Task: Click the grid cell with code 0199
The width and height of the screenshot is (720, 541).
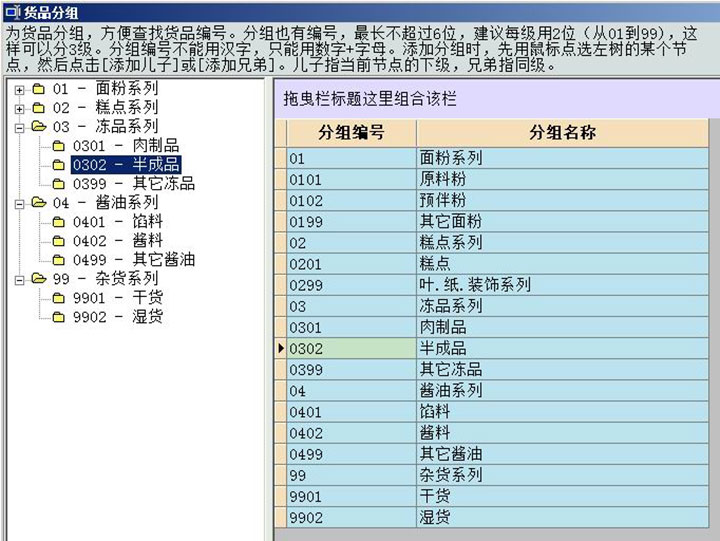Action: [351, 221]
